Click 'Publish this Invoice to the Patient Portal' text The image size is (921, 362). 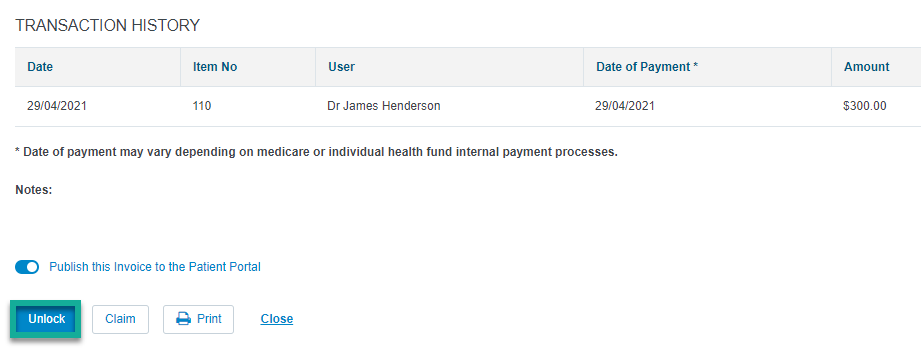pos(155,267)
